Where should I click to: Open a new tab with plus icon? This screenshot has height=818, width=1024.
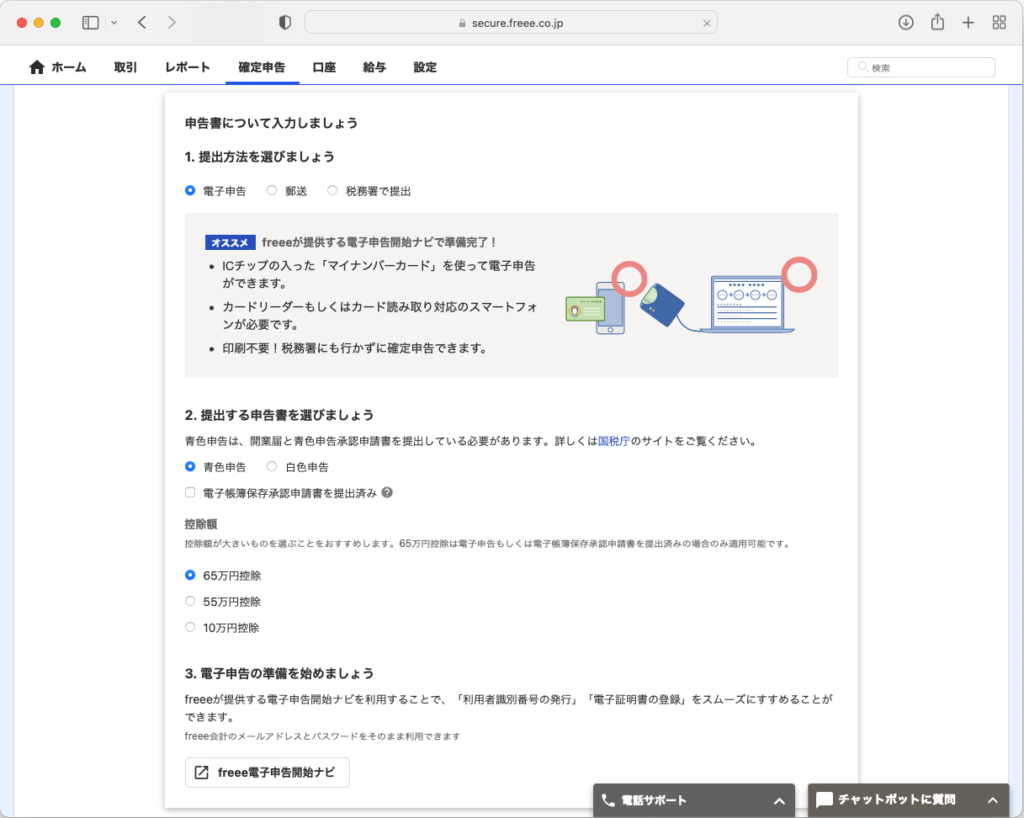(968, 23)
